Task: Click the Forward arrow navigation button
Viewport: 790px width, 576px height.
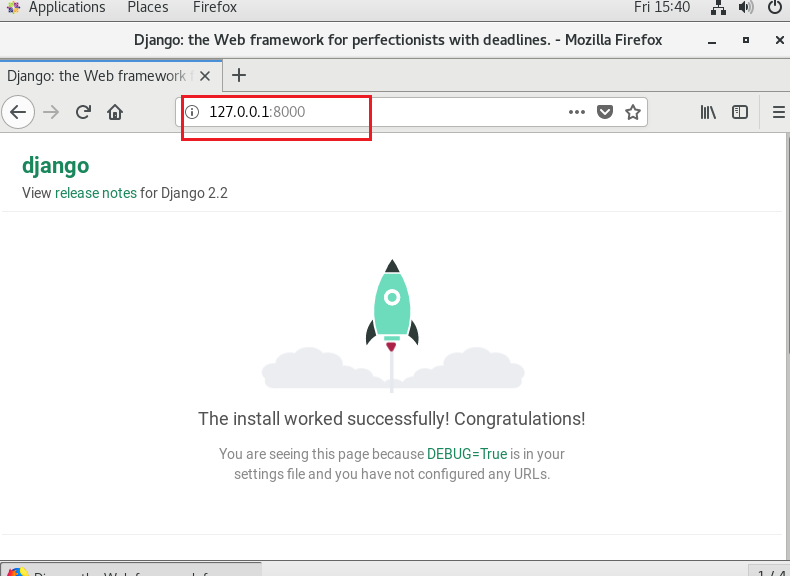Action: pos(51,112)
